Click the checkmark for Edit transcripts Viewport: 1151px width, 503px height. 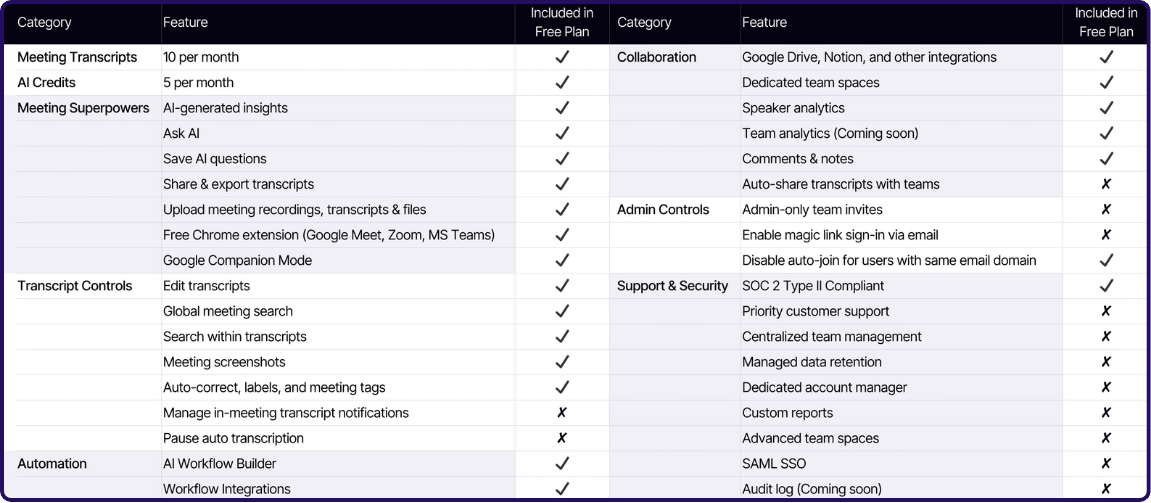562,286
